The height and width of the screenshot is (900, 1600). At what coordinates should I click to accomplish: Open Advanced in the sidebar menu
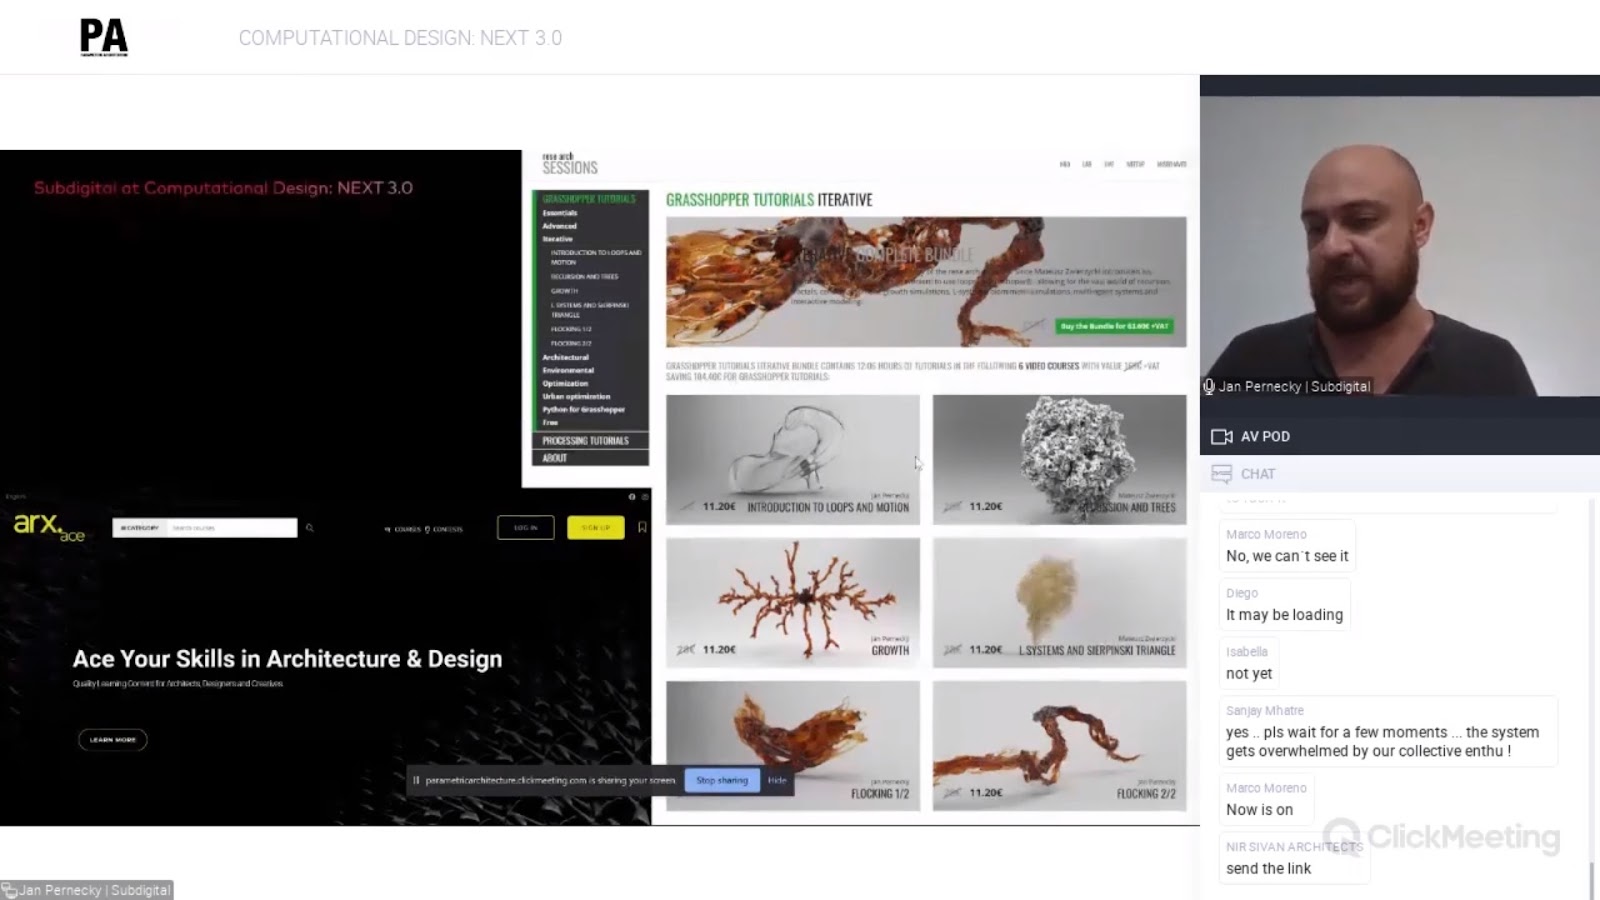(560, 226)
